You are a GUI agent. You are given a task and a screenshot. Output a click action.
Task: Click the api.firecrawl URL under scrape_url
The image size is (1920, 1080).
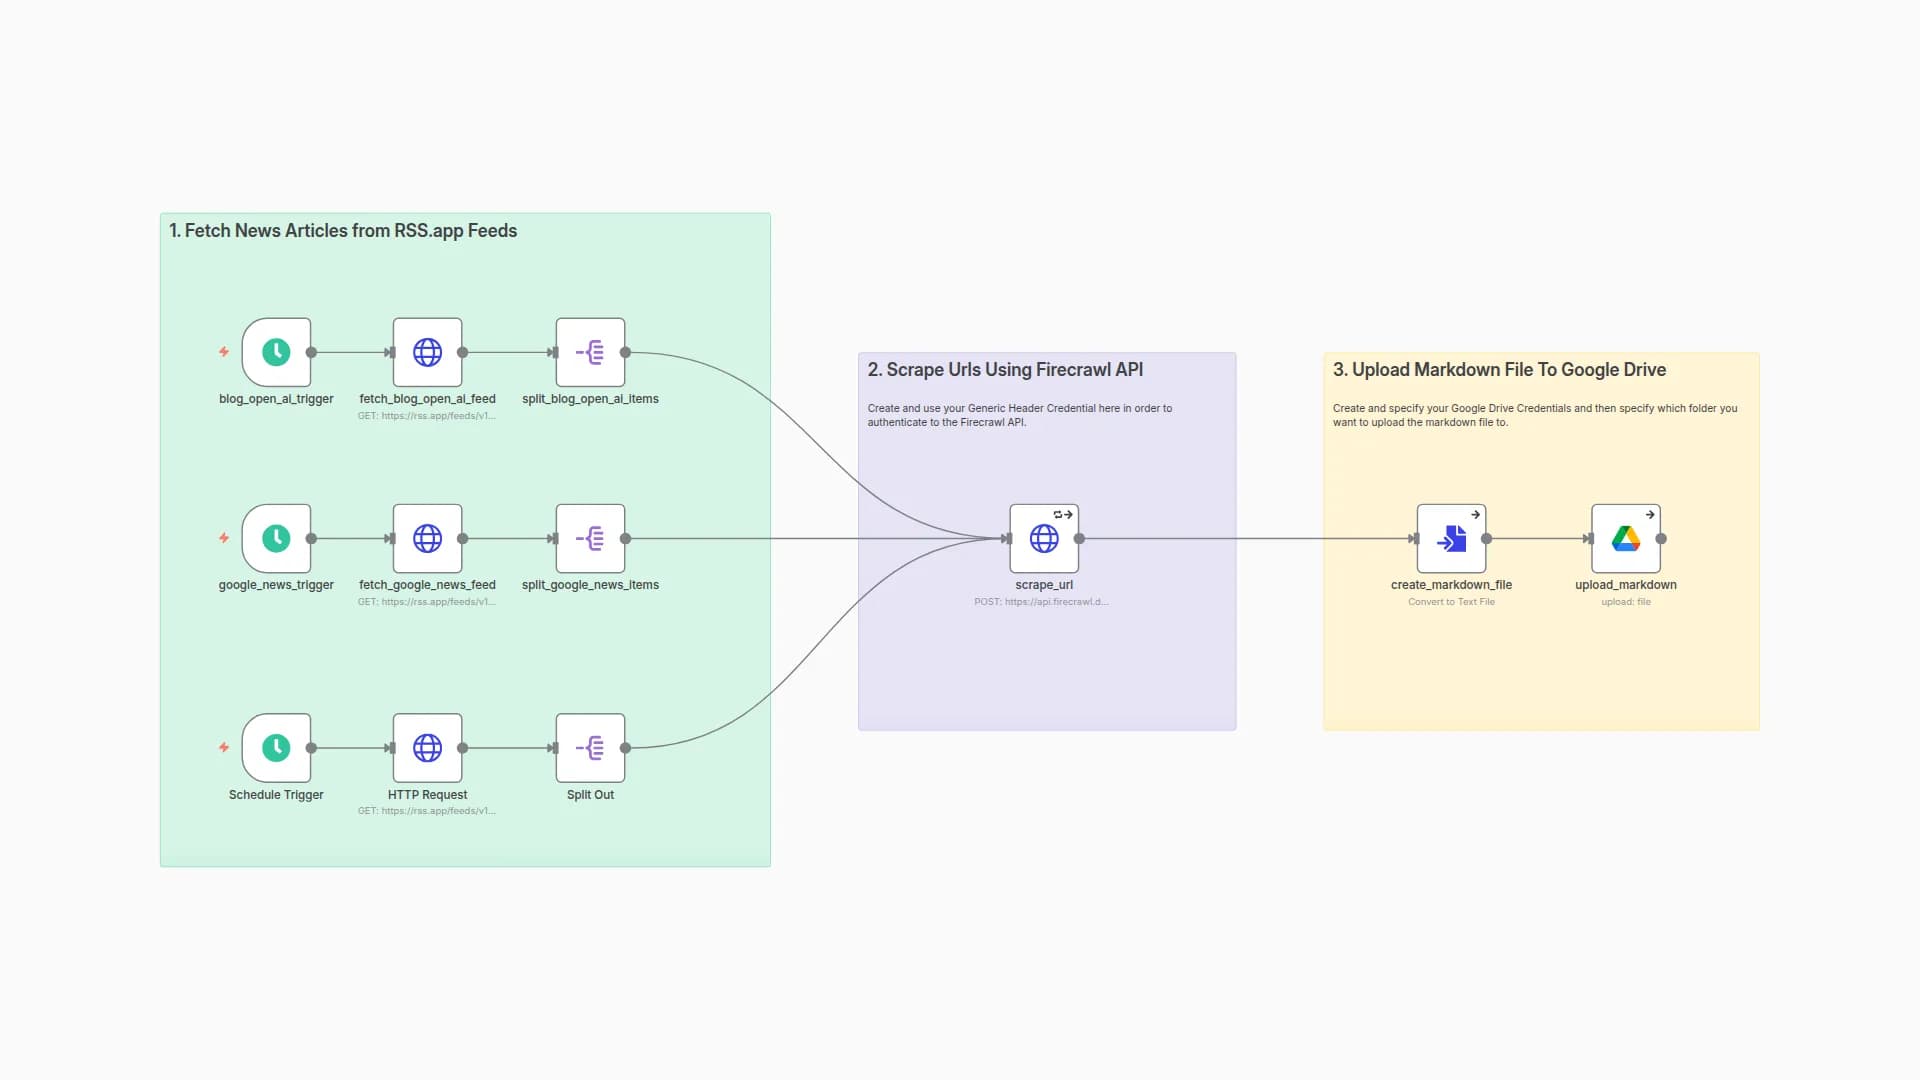coord(1043,601)
